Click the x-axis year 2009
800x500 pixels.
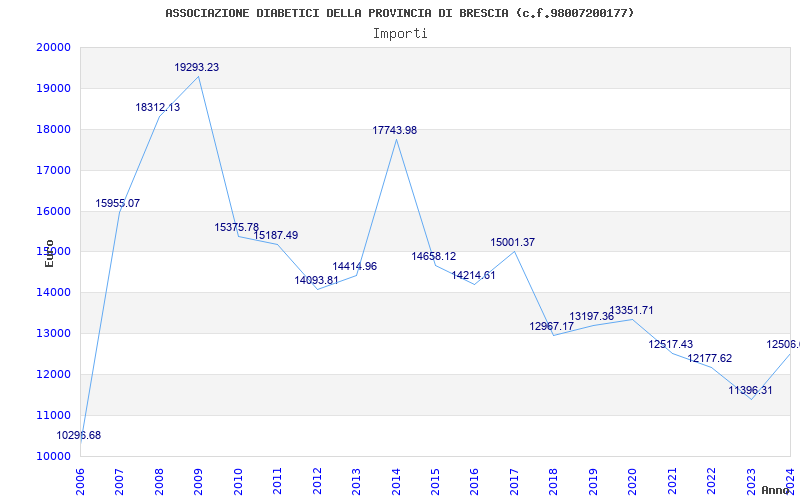click(198, 481)
